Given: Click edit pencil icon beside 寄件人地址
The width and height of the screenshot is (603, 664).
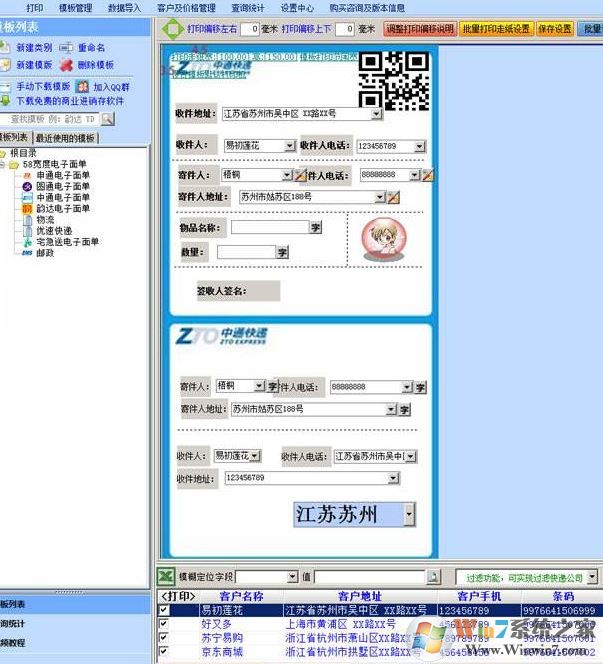Looking at the screenshot, I should point(393,197).
